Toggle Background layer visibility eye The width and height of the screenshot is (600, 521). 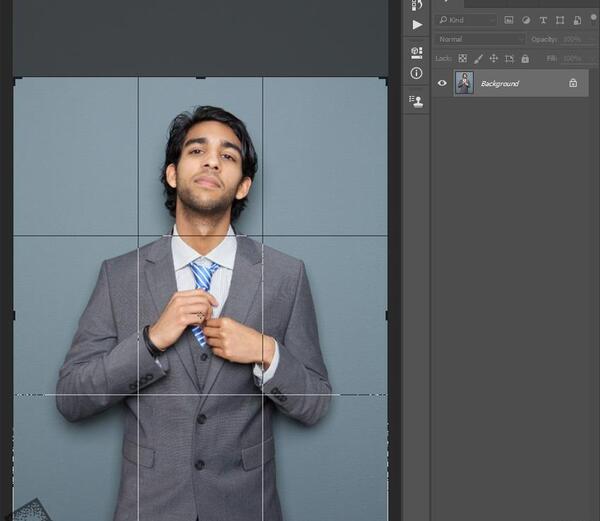coord(442,83)
